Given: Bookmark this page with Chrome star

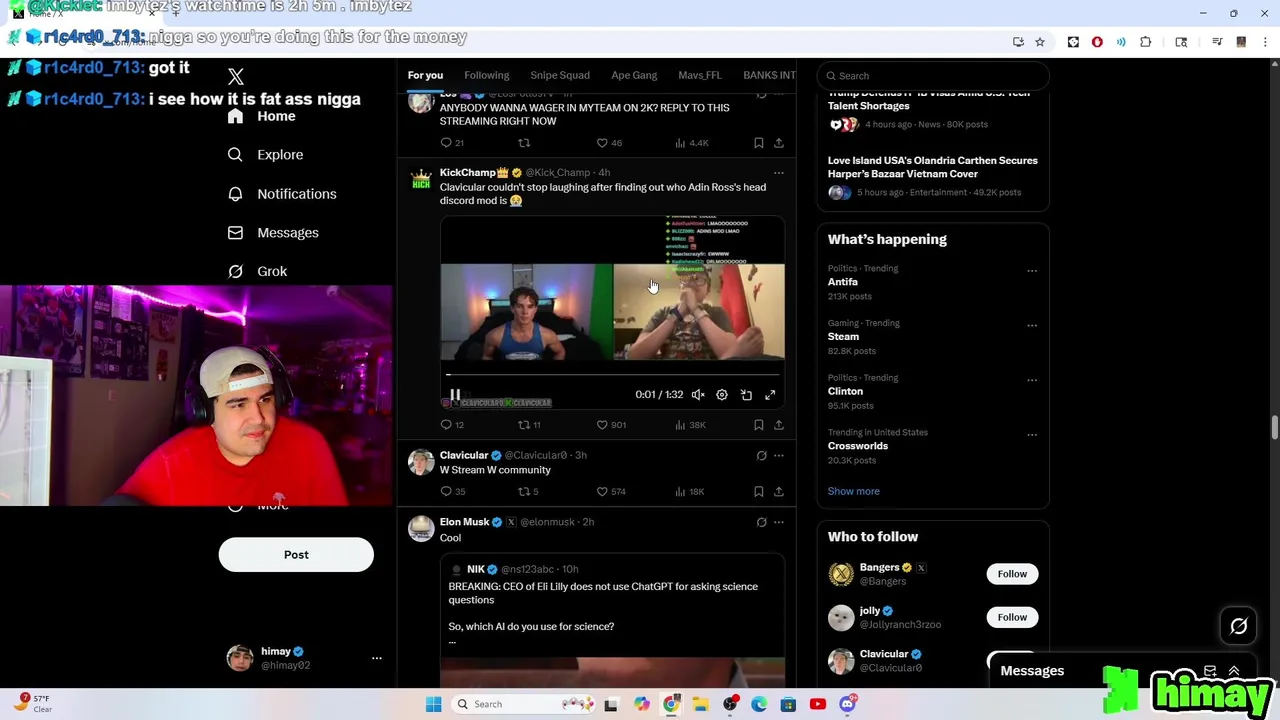Looking at the screenshot, I should click(x=1040, y=42).
